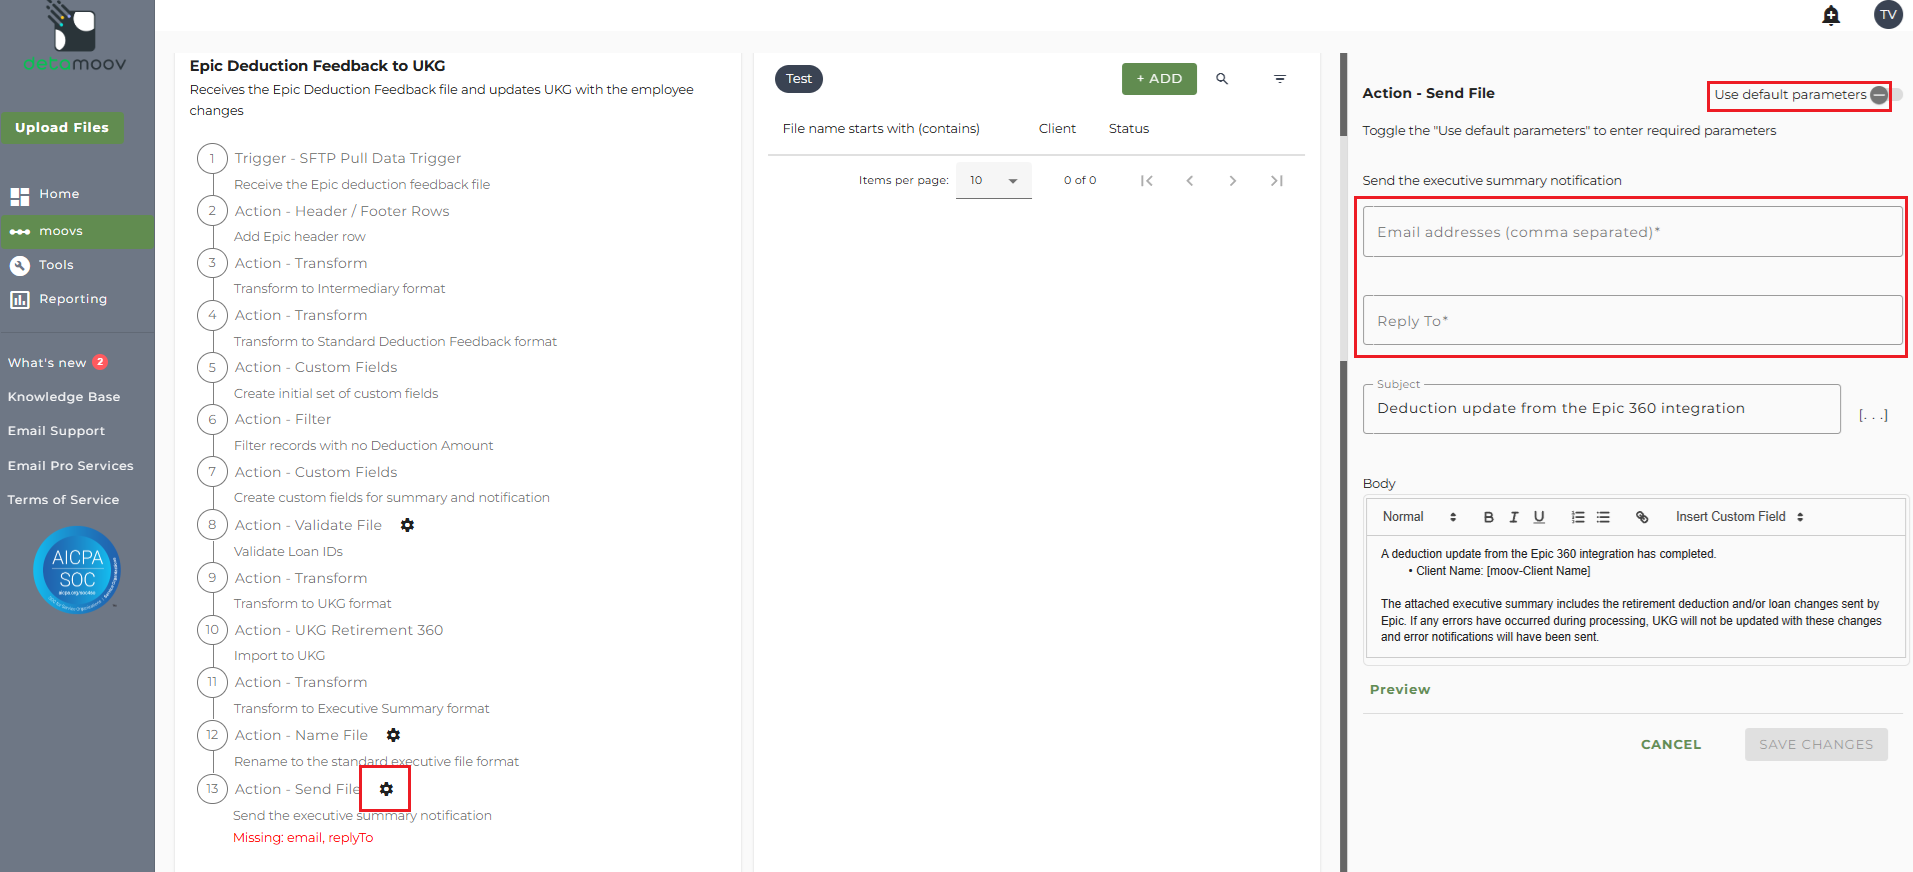
Task: Click the datamoov logo
Action: [x=75, y=38]
